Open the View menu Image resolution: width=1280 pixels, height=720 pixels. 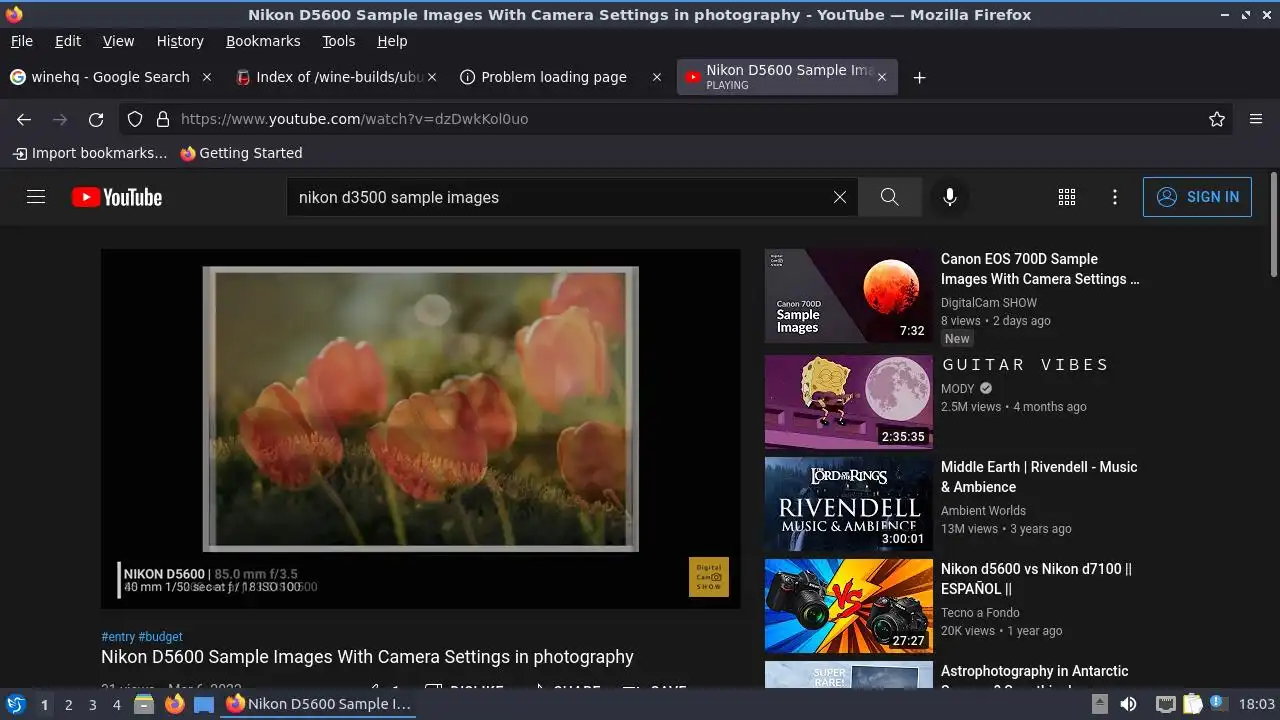point(118,41)
